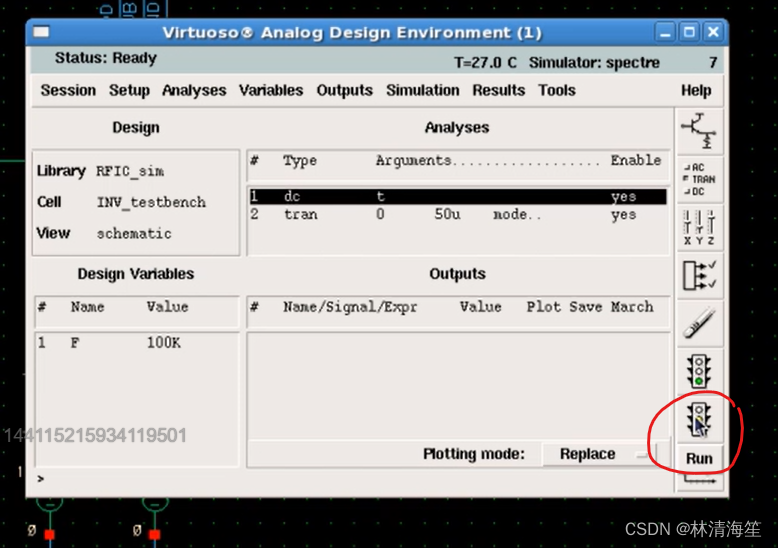Click the T=27.0 C temperature text
Viewport: 778px width, 548px height.
(485, 63)
